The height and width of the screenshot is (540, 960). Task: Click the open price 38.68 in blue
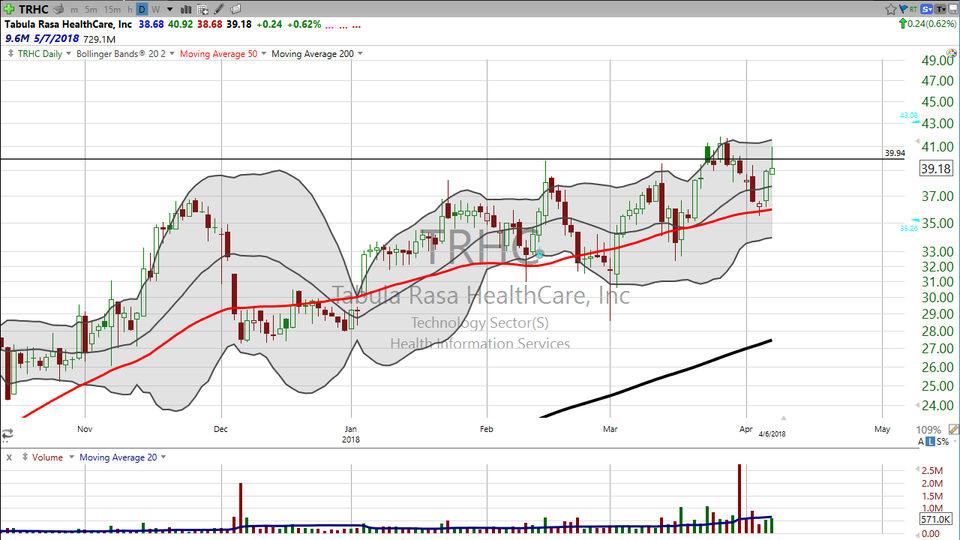coord(151,24)
